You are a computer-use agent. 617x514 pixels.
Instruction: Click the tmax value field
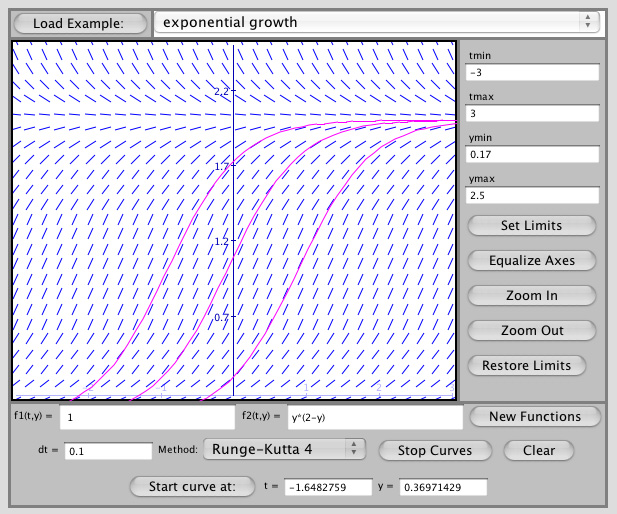tap(531, 114)
